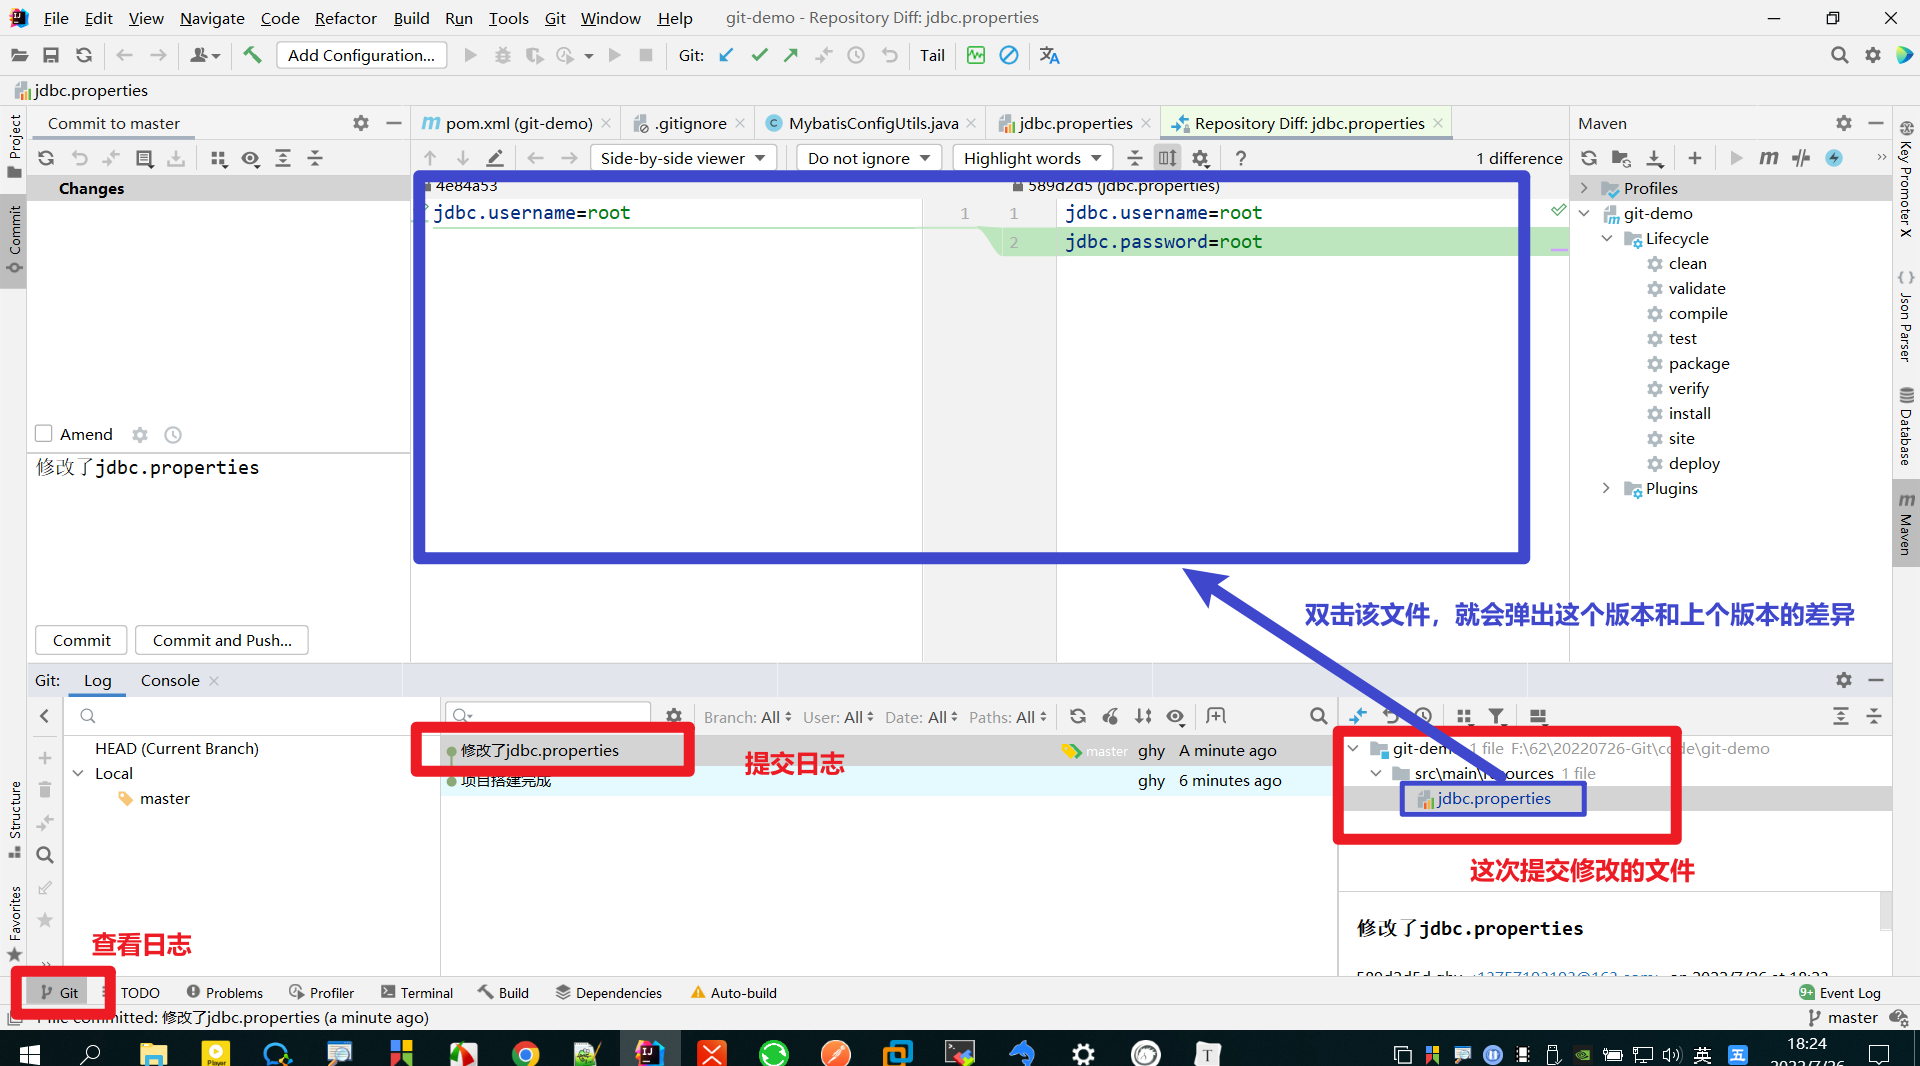This screenshot has width=1920, height=1066.
Task: Refresh the commit Changes list
Action: (x=46, y=159)
